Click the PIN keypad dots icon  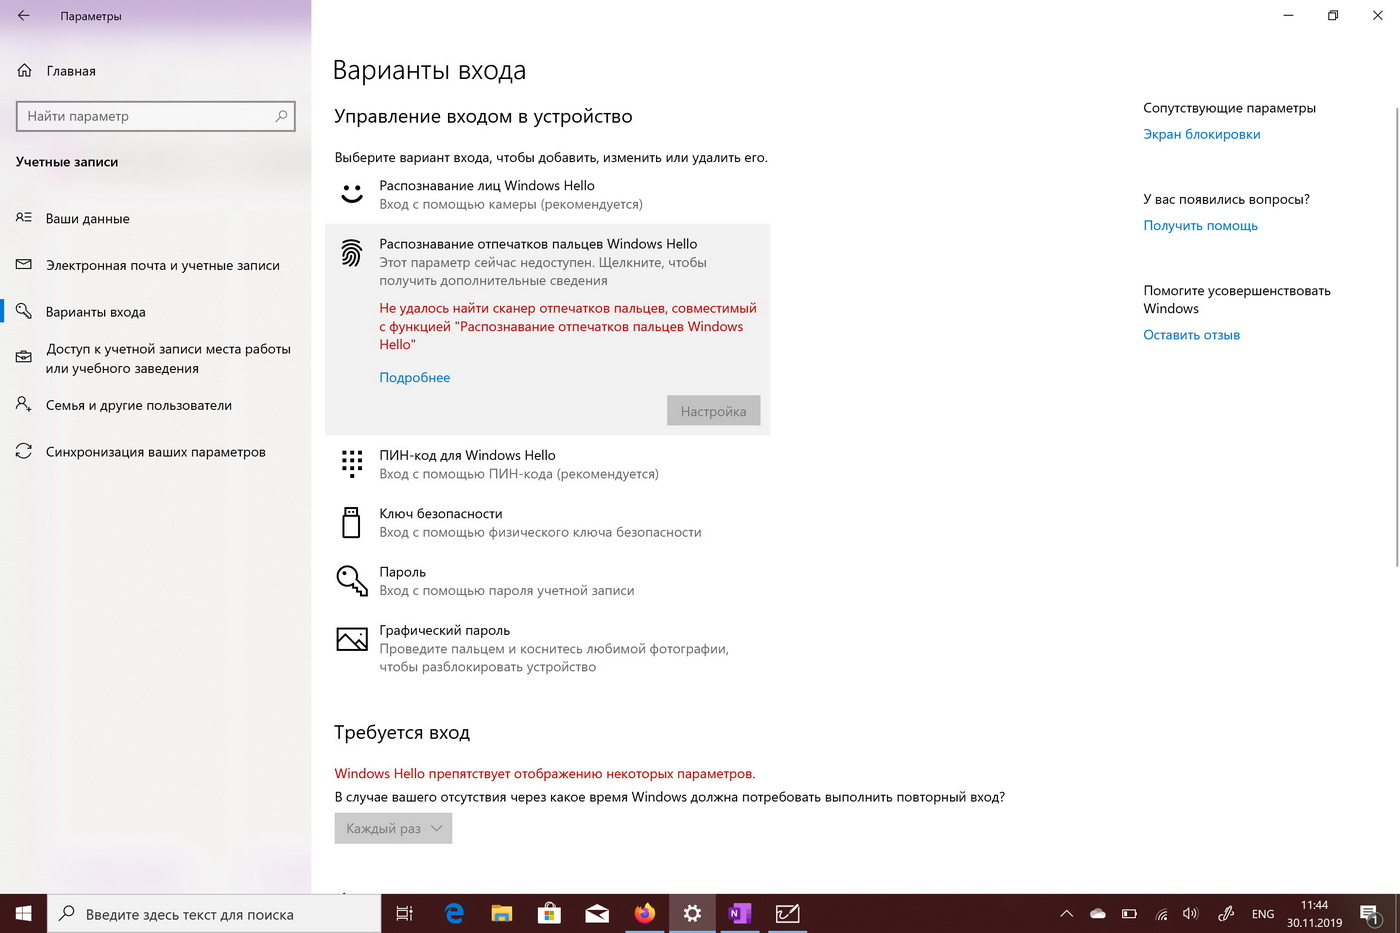click(x=352, y=463)
